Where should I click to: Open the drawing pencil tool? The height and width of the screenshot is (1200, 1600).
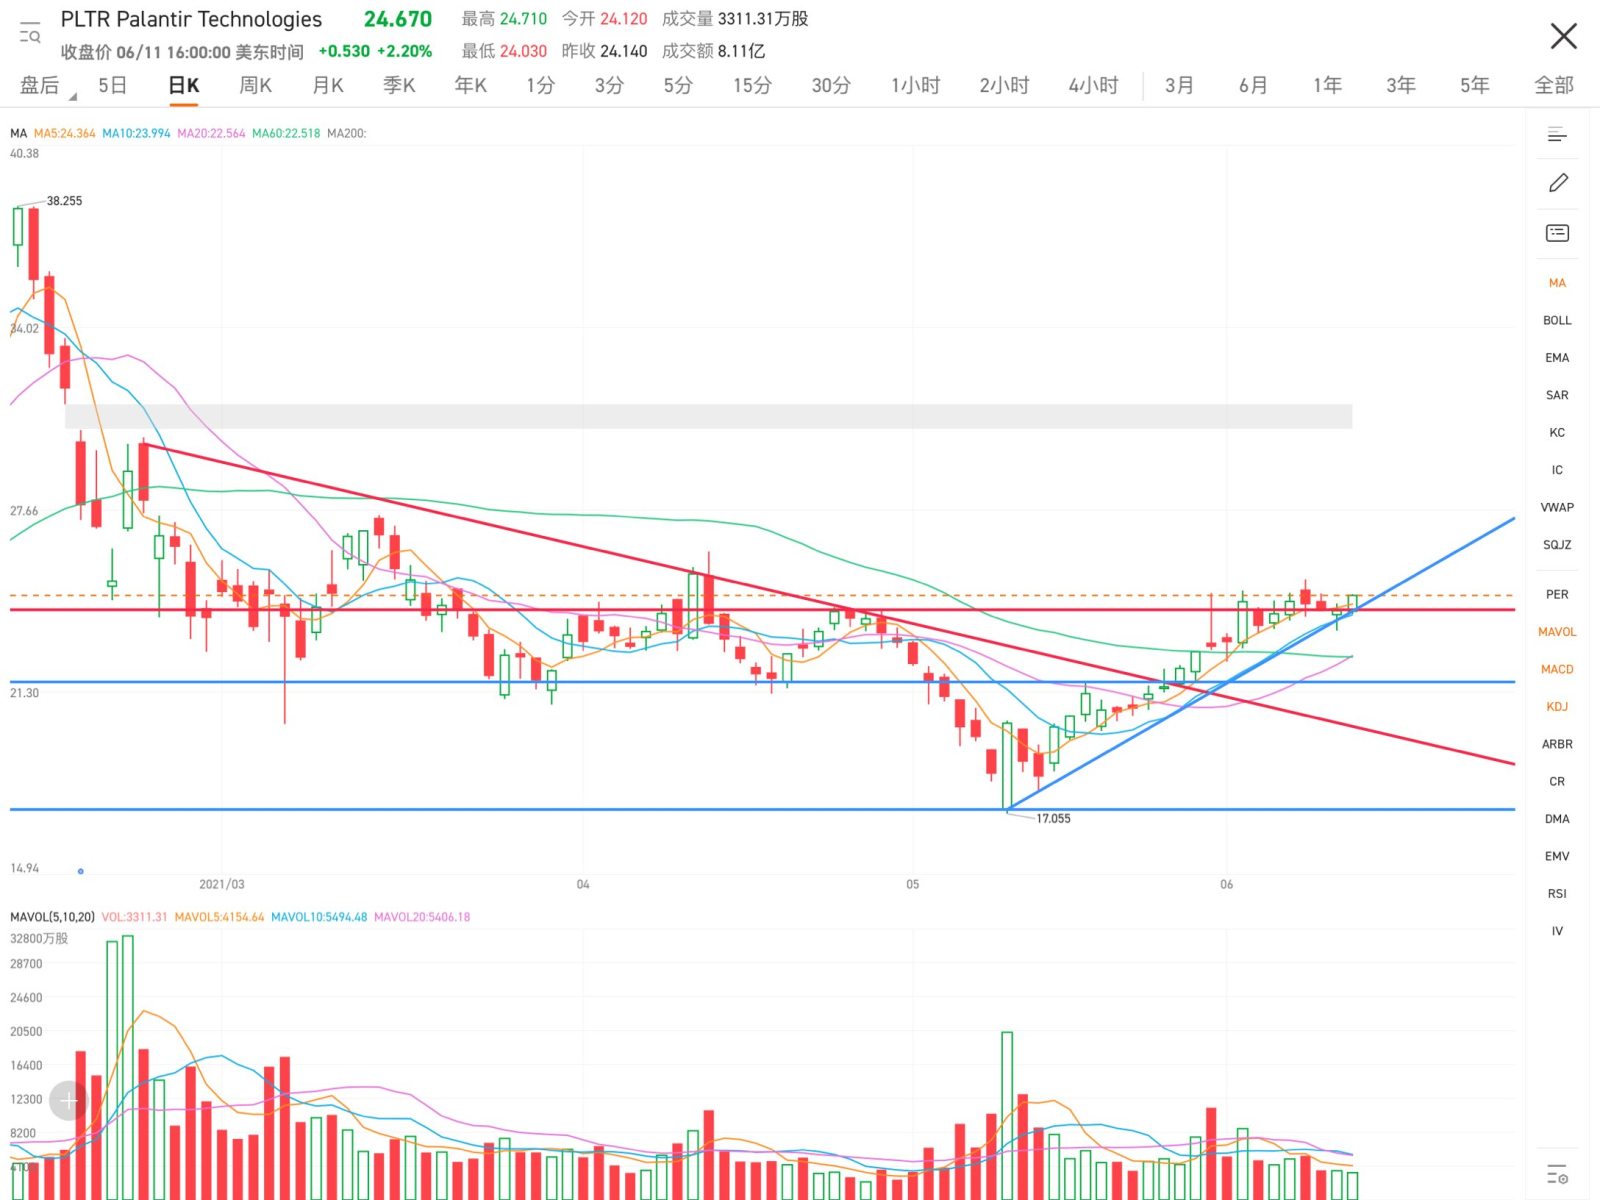tap(1557, 183)
